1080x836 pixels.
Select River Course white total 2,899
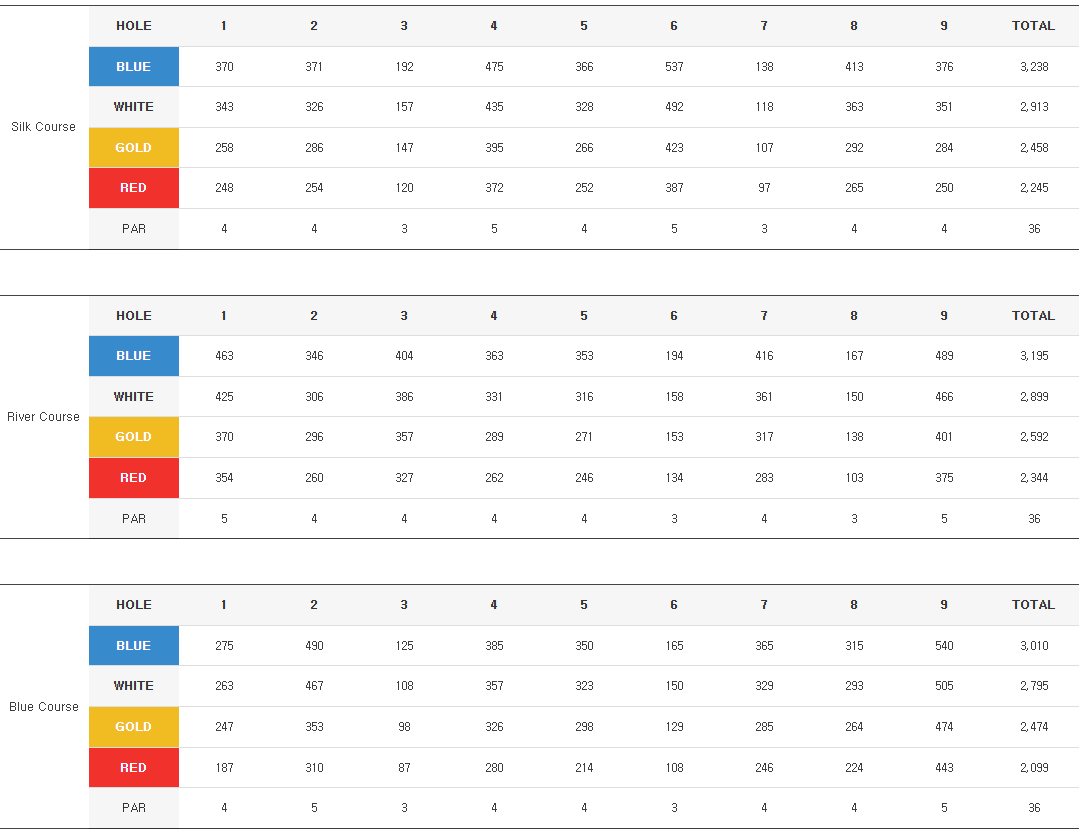(x=1034, y=397)
